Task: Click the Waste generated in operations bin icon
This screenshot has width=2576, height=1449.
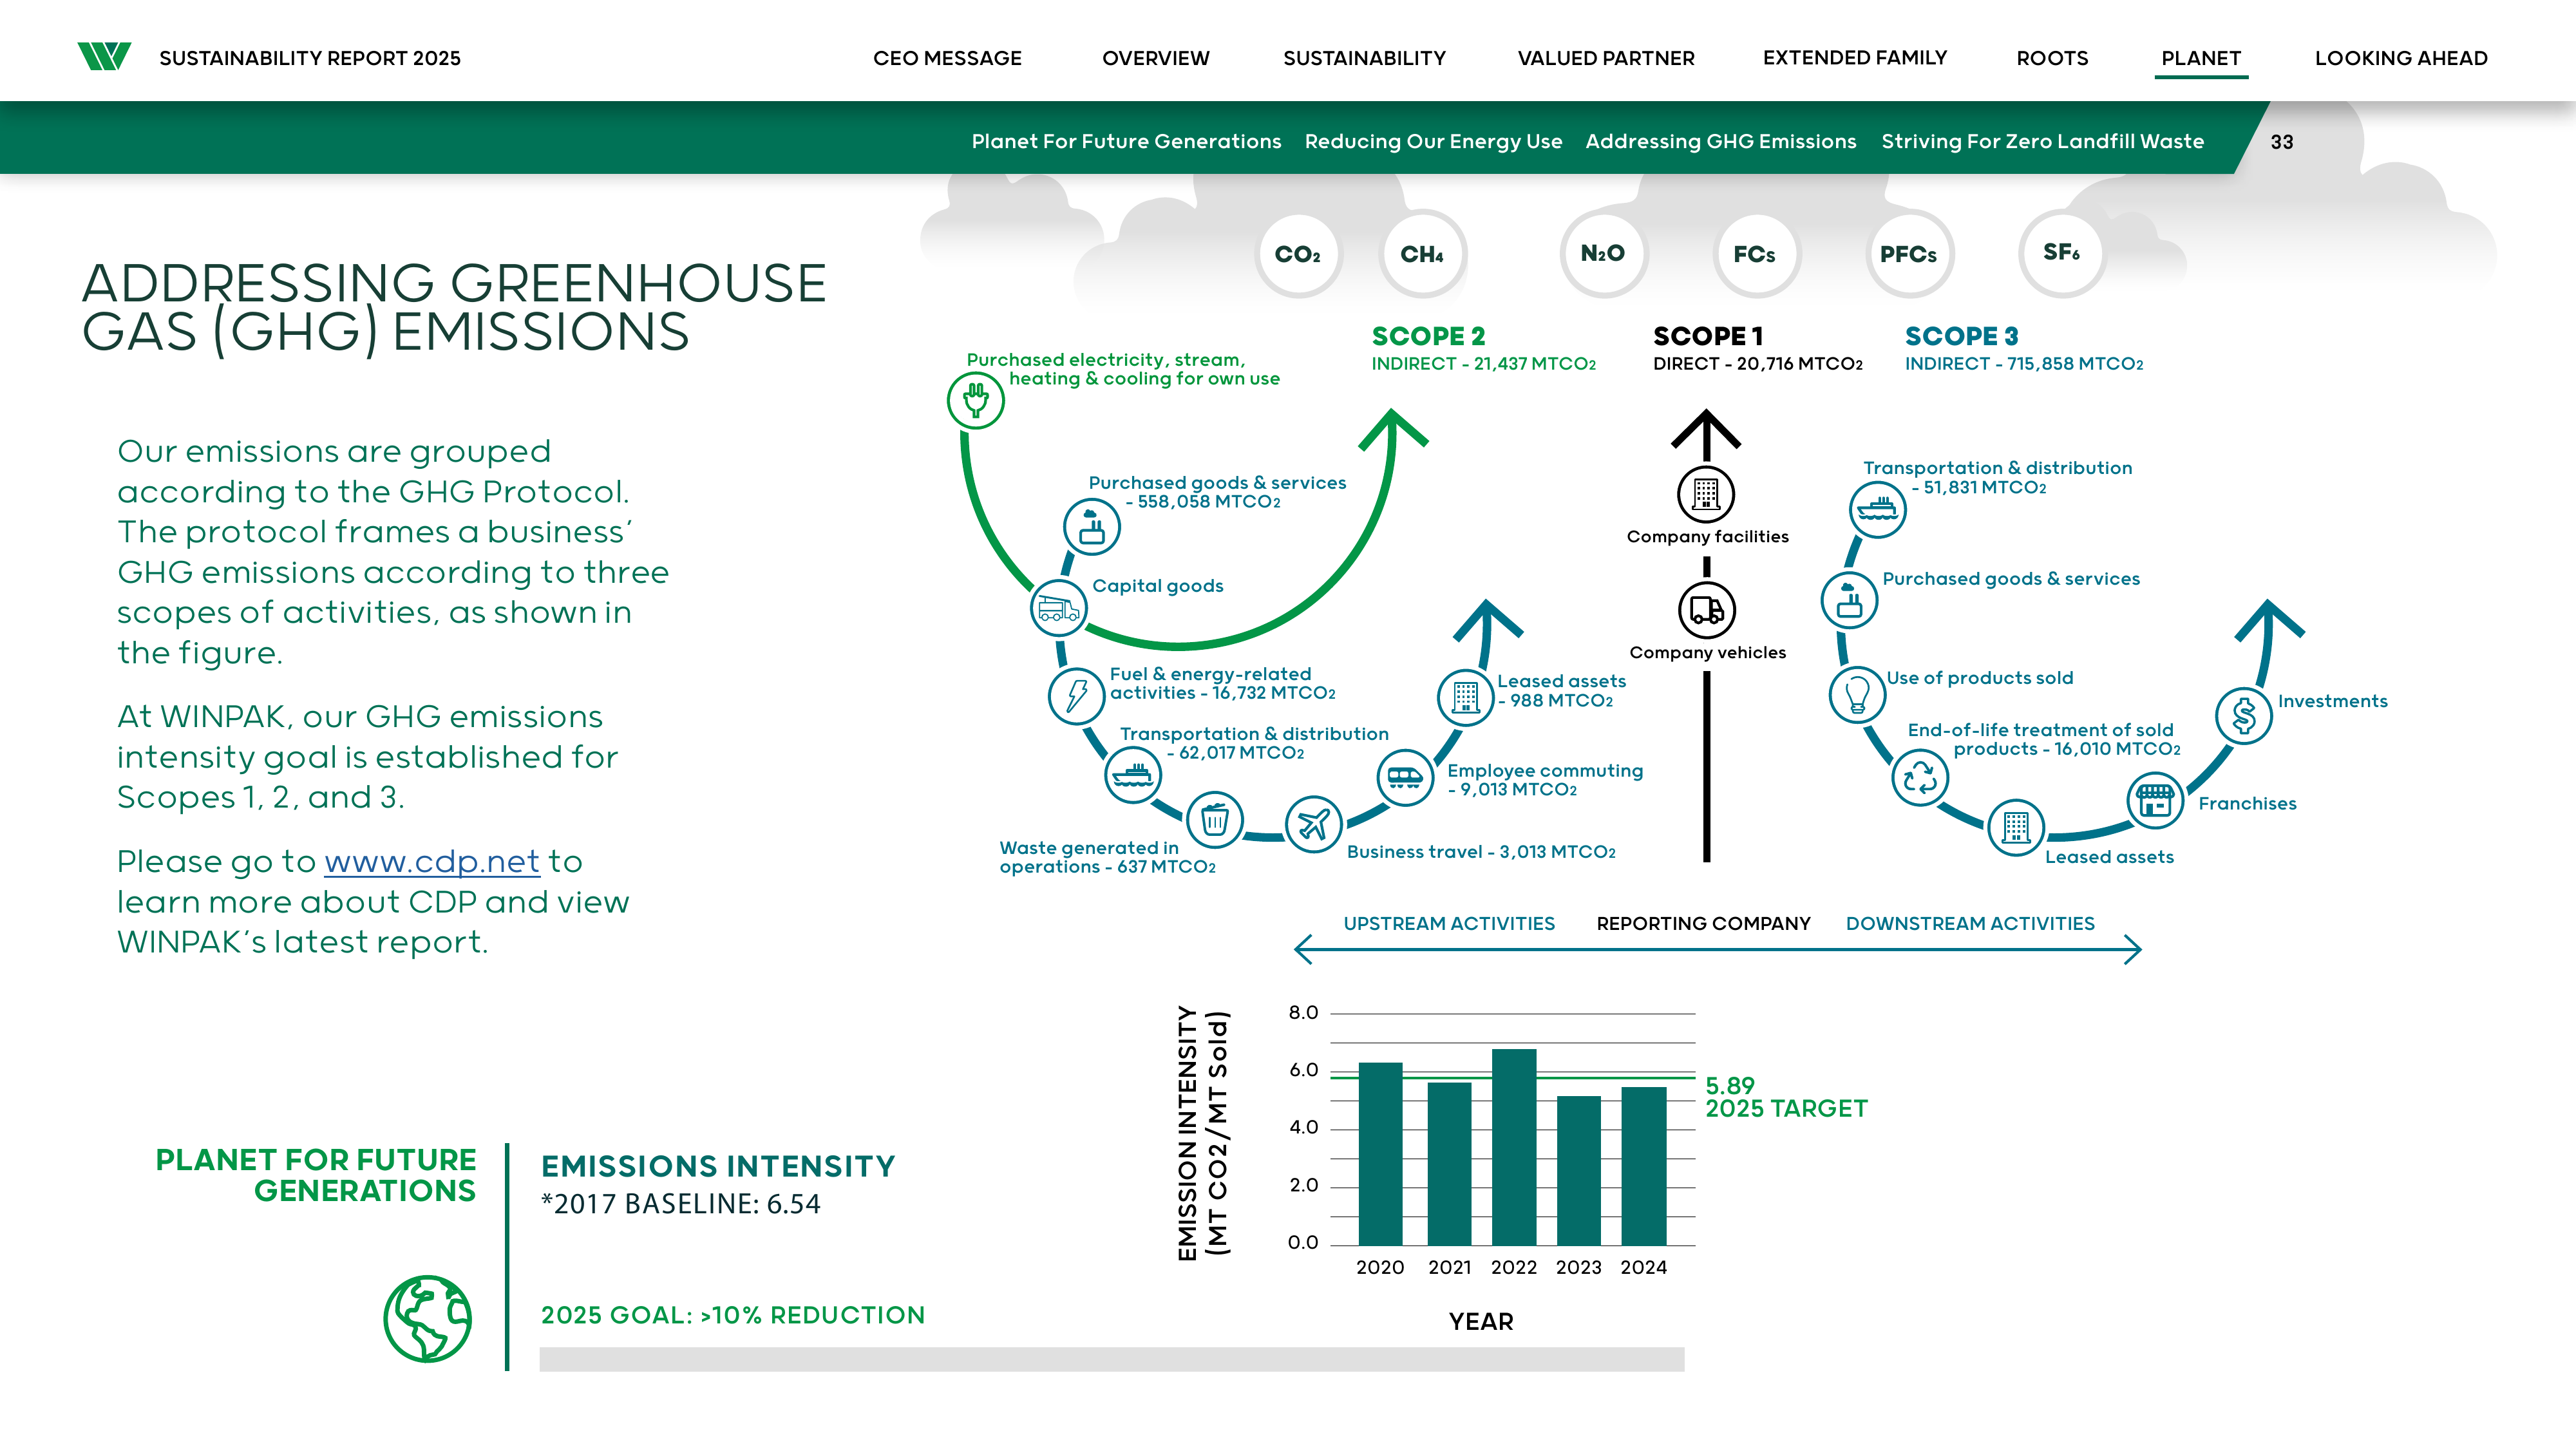Action: (x=1214, y=820)
